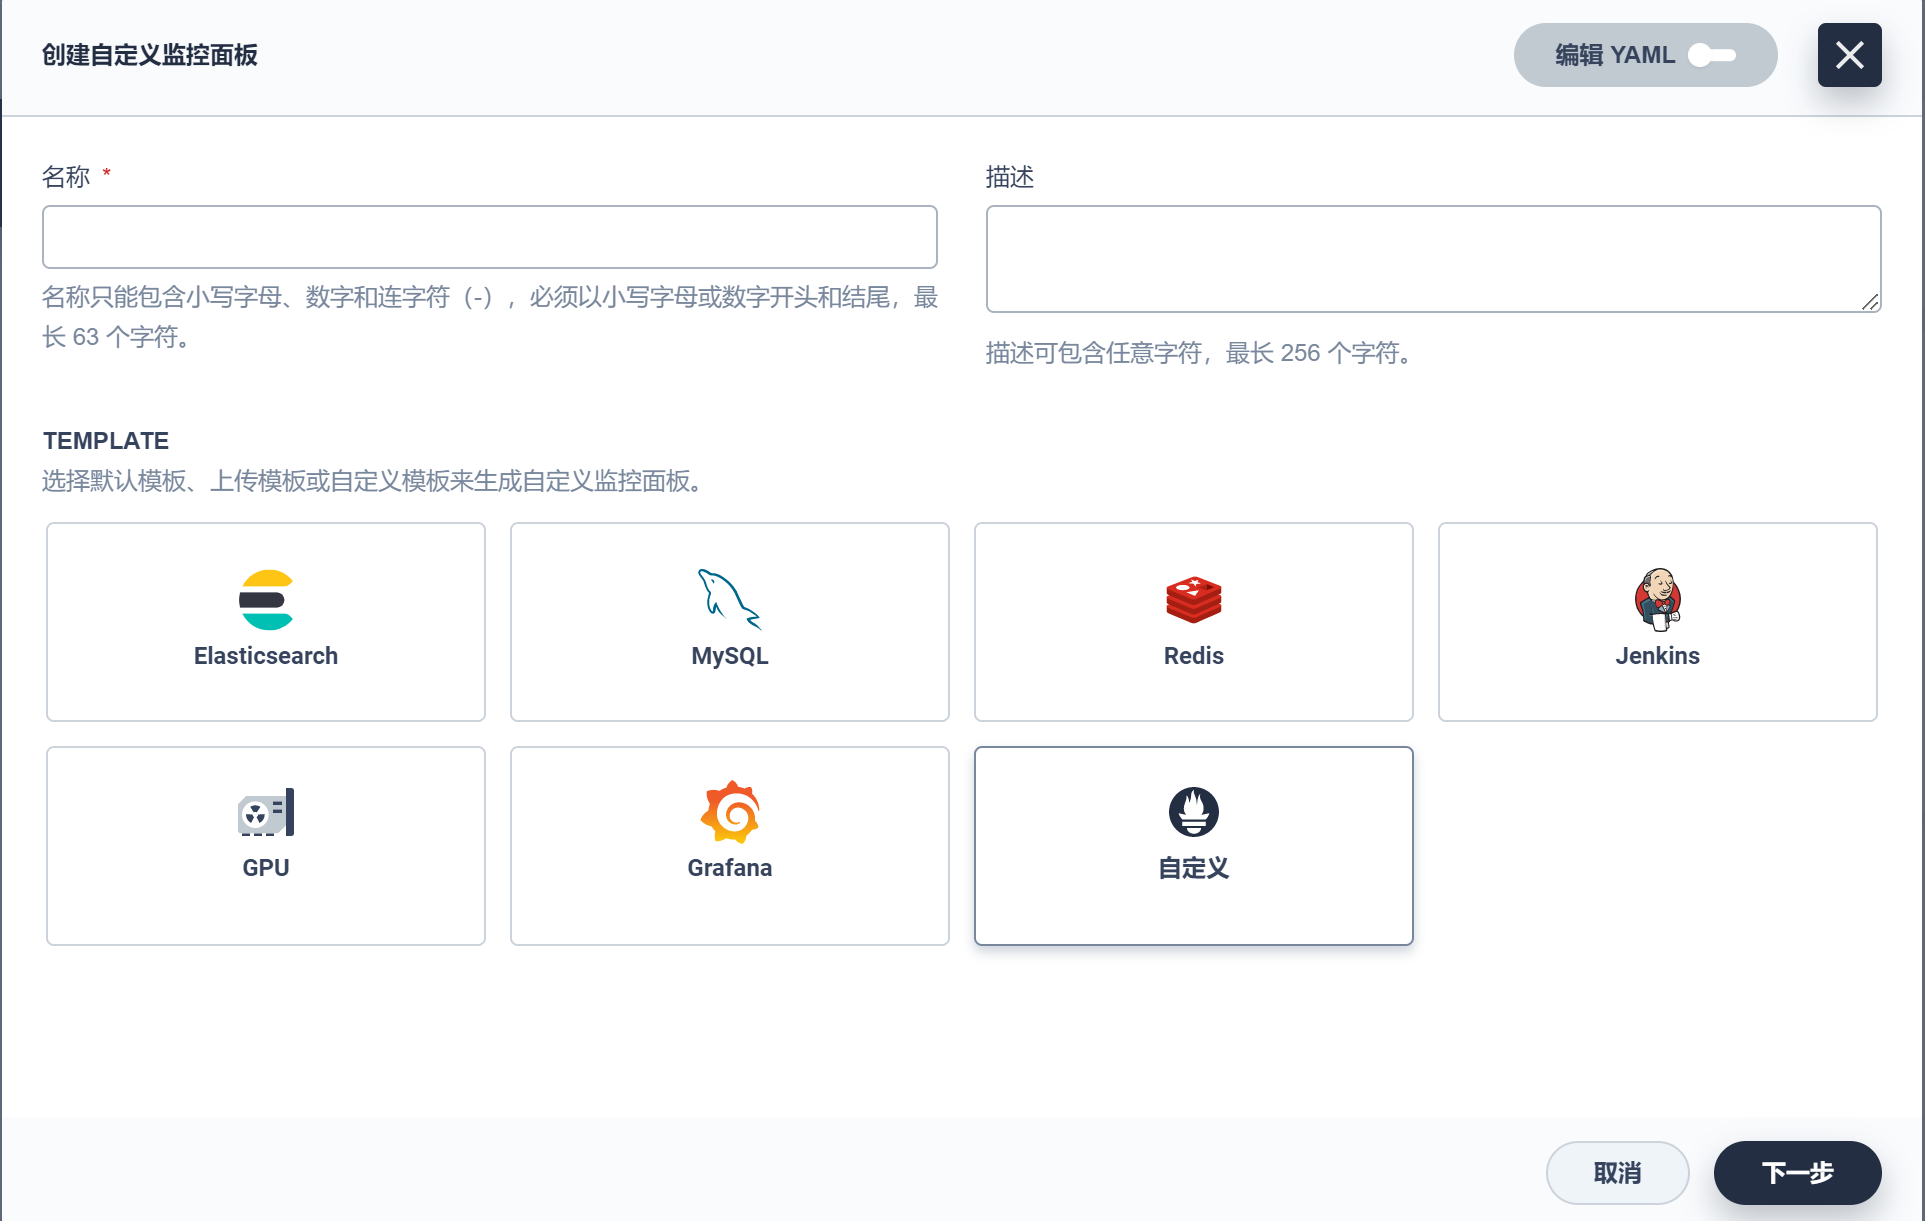Viewport: 1925px width, 1221px height.
Task: Click the Elasticsearch label text
Action: 266,656
